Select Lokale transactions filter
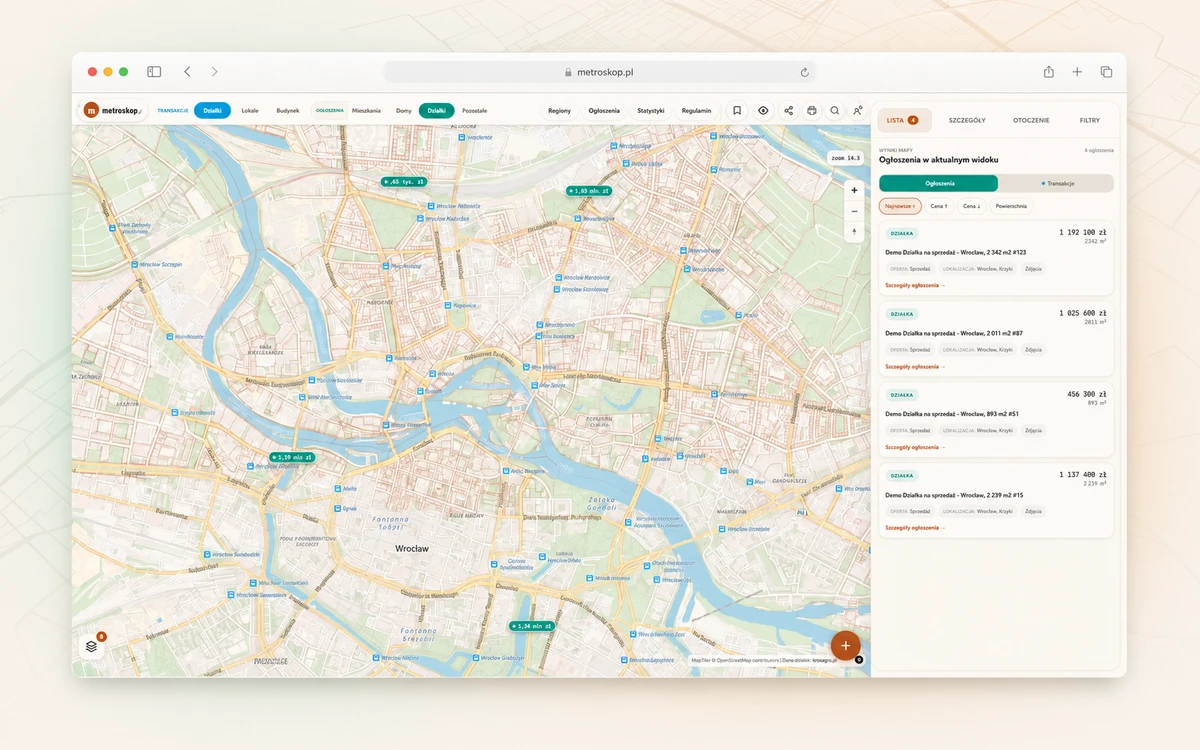 250,111
